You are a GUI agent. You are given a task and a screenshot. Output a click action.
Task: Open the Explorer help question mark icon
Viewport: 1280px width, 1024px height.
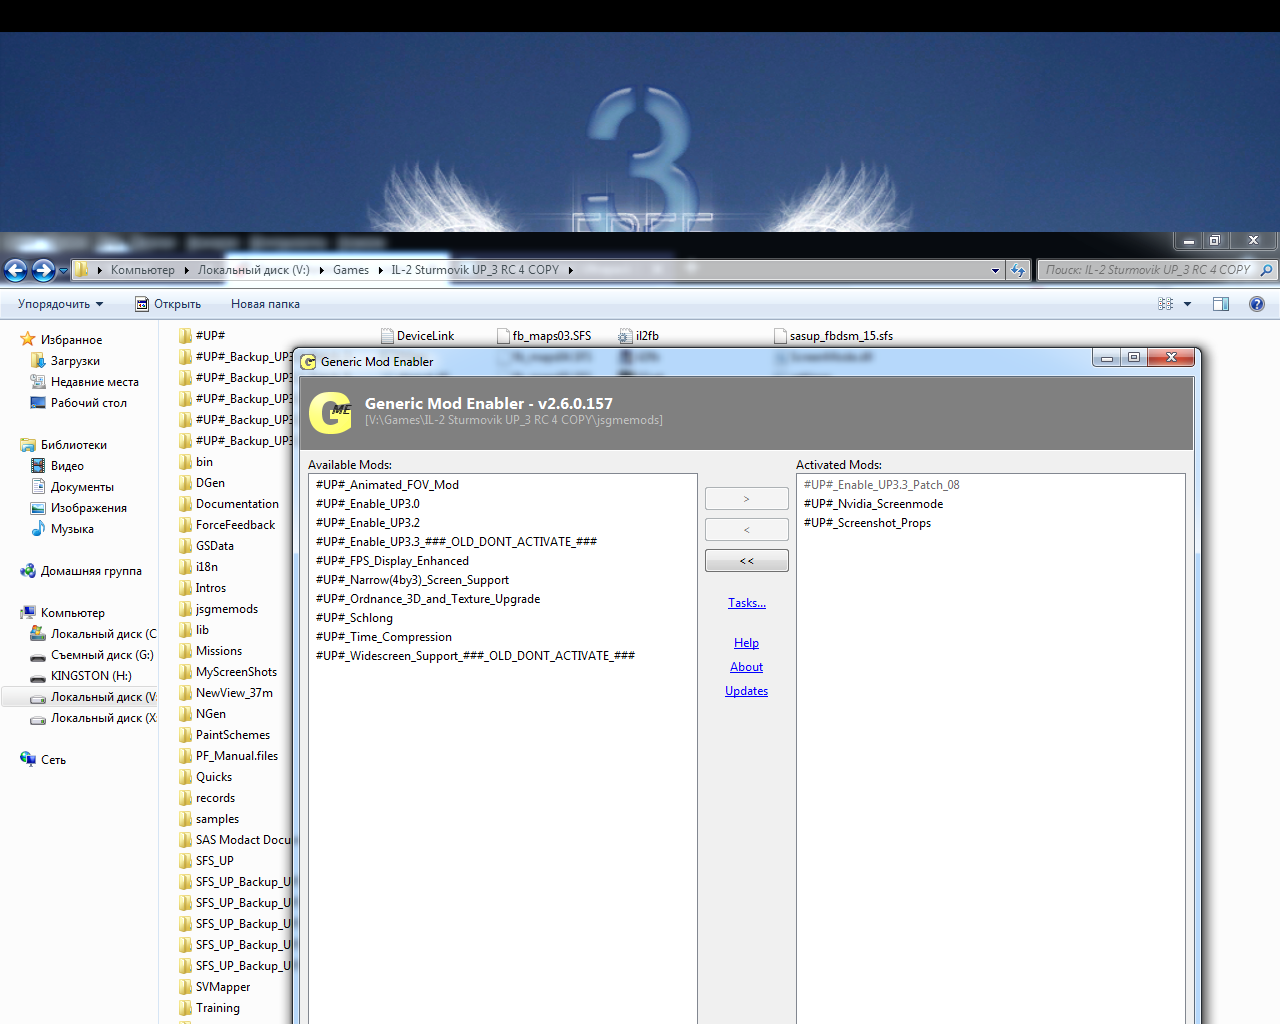[x=1257, y=304]
